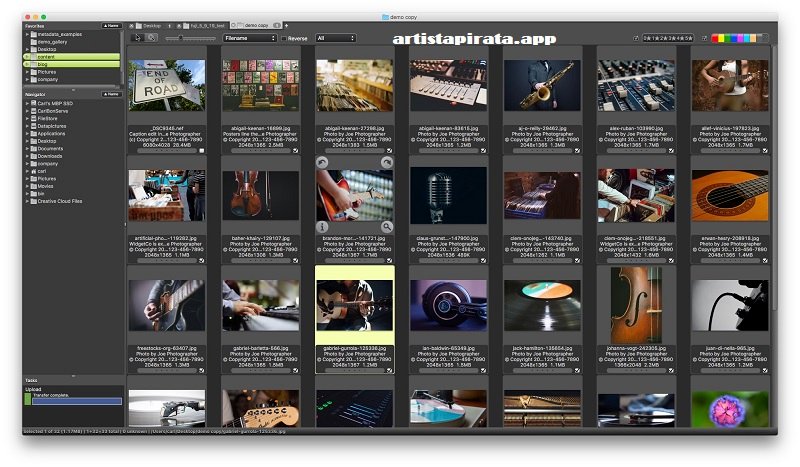Select the demo copy tab
This screenshot has width=800, height=467.
(x=256, y=26)
